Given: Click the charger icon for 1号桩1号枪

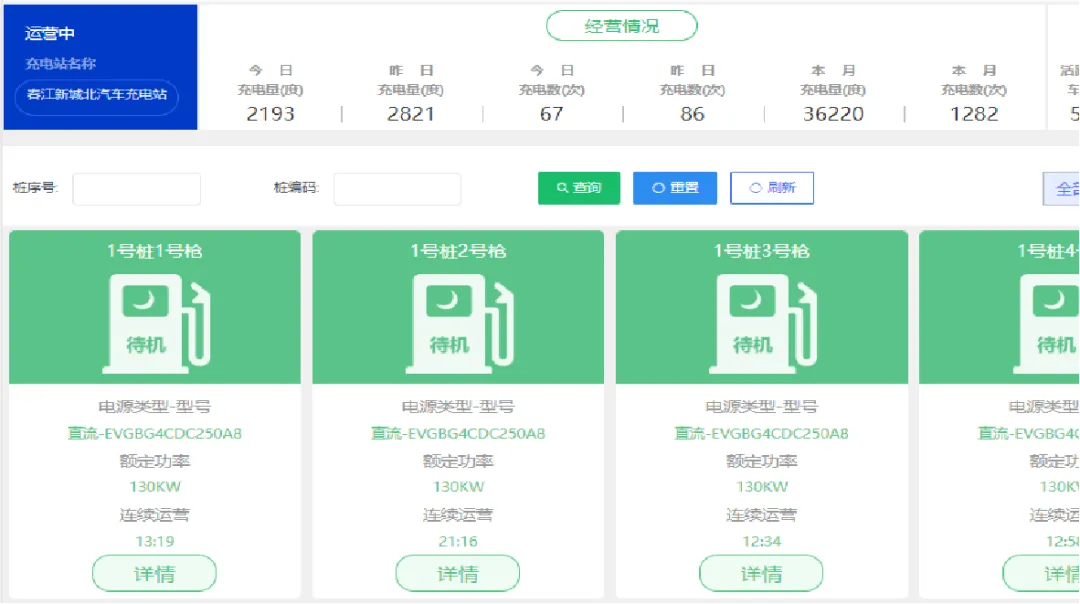Looking at the screenshot, I should click(x=156, y=324).
